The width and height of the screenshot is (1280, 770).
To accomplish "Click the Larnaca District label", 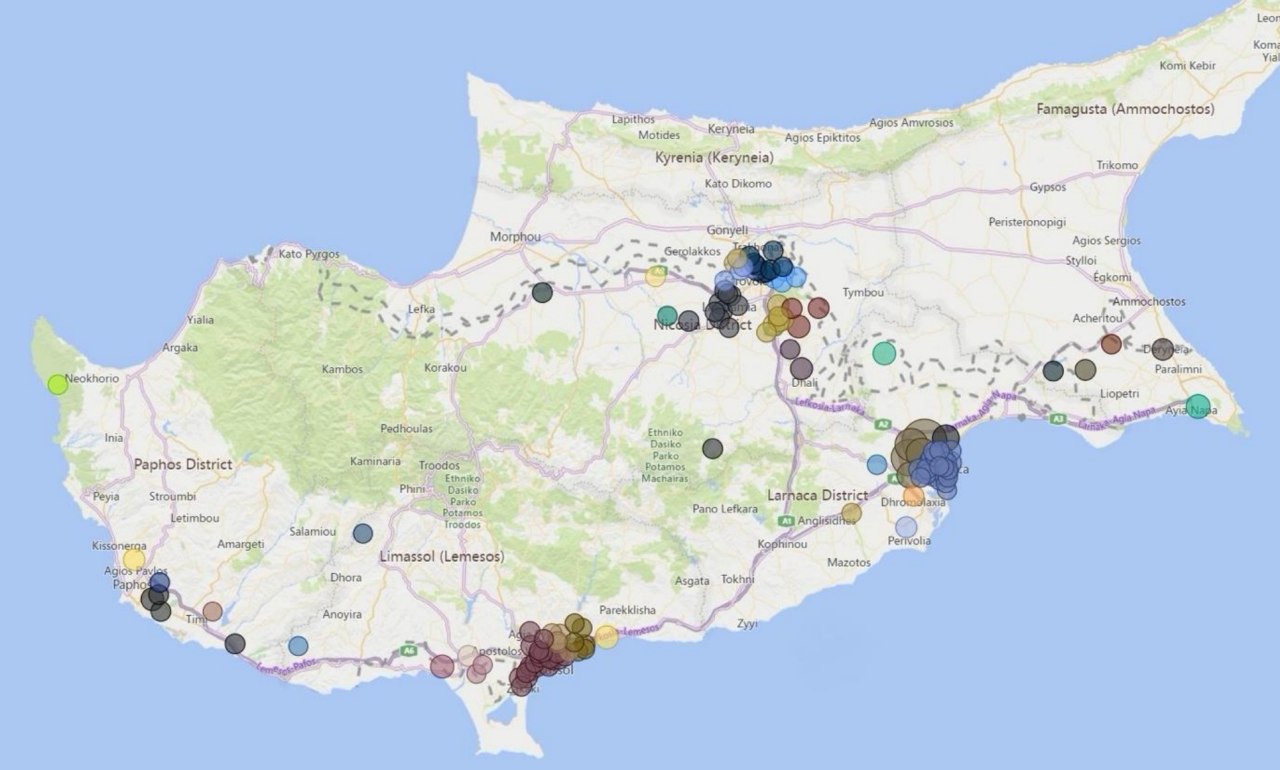I will pyautogui.click(x=817, y=495).
